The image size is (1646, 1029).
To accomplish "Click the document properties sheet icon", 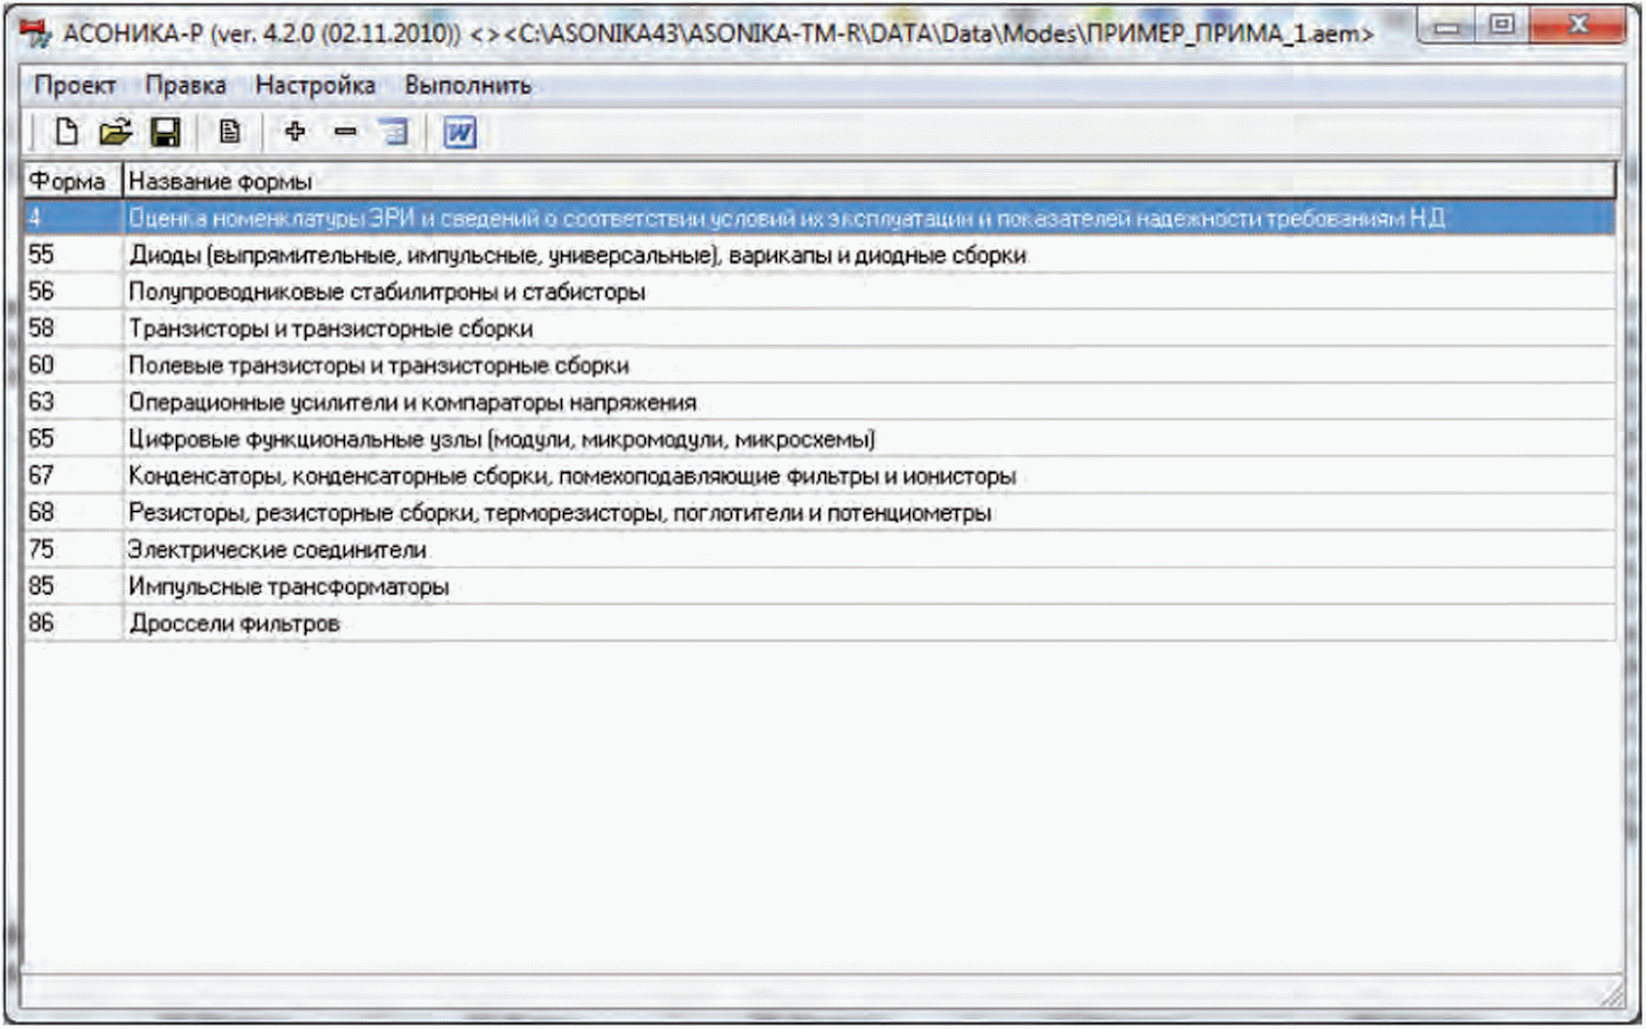I will [x=230, y=131].
